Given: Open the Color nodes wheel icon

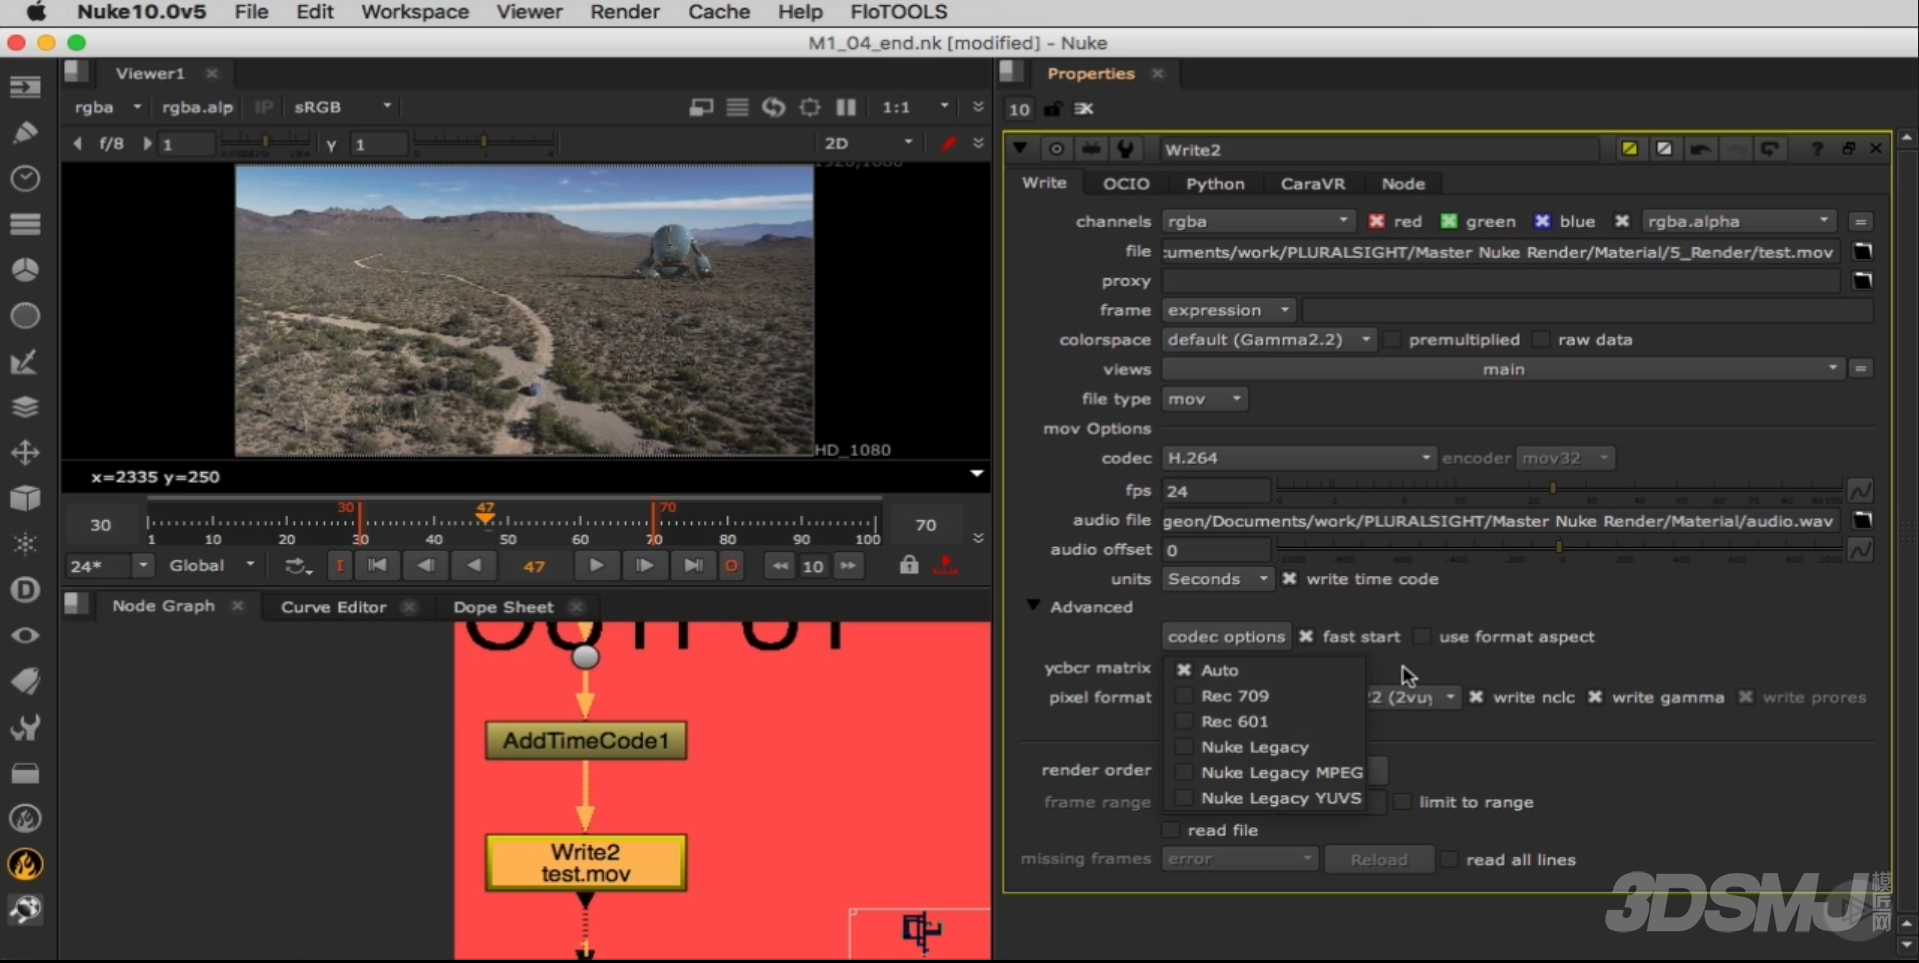Looking at the screenshot, I should coord(25,270).
